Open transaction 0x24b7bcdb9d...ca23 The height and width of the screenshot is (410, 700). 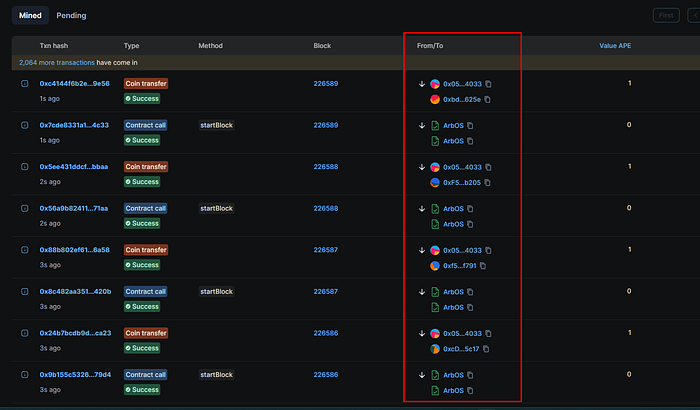[75, 333]
